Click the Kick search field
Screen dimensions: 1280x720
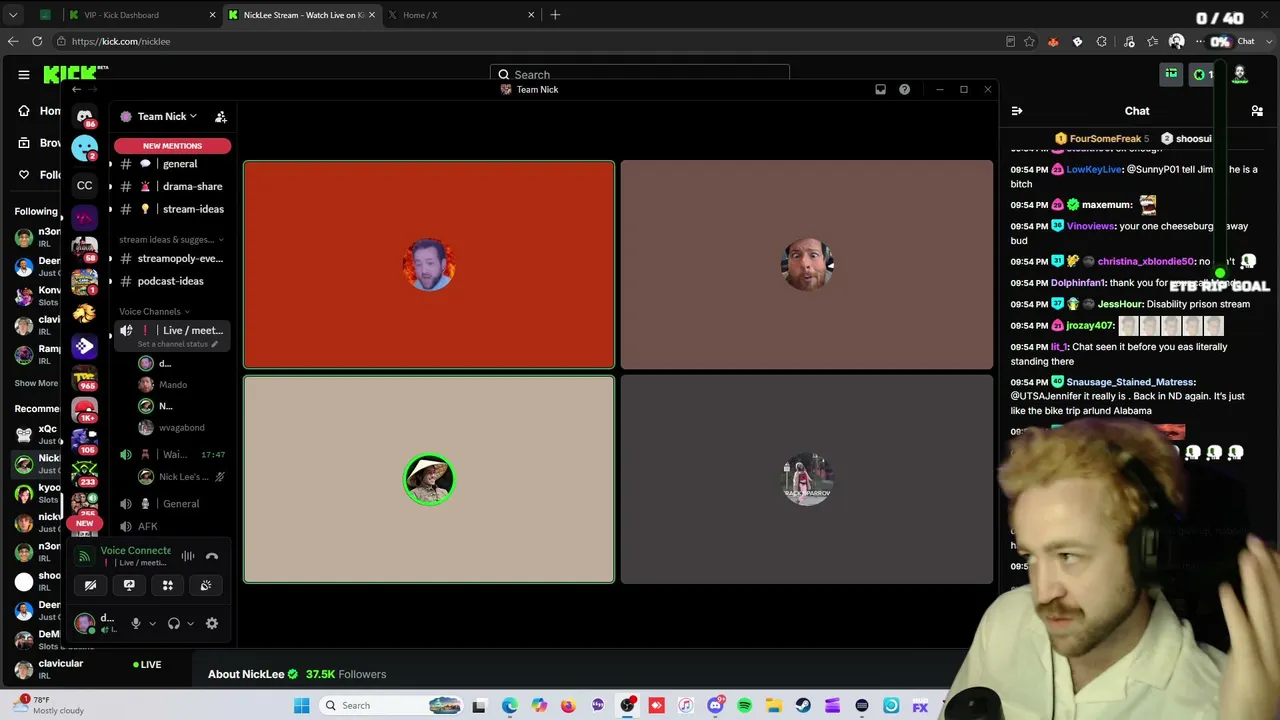pos(640,74)
